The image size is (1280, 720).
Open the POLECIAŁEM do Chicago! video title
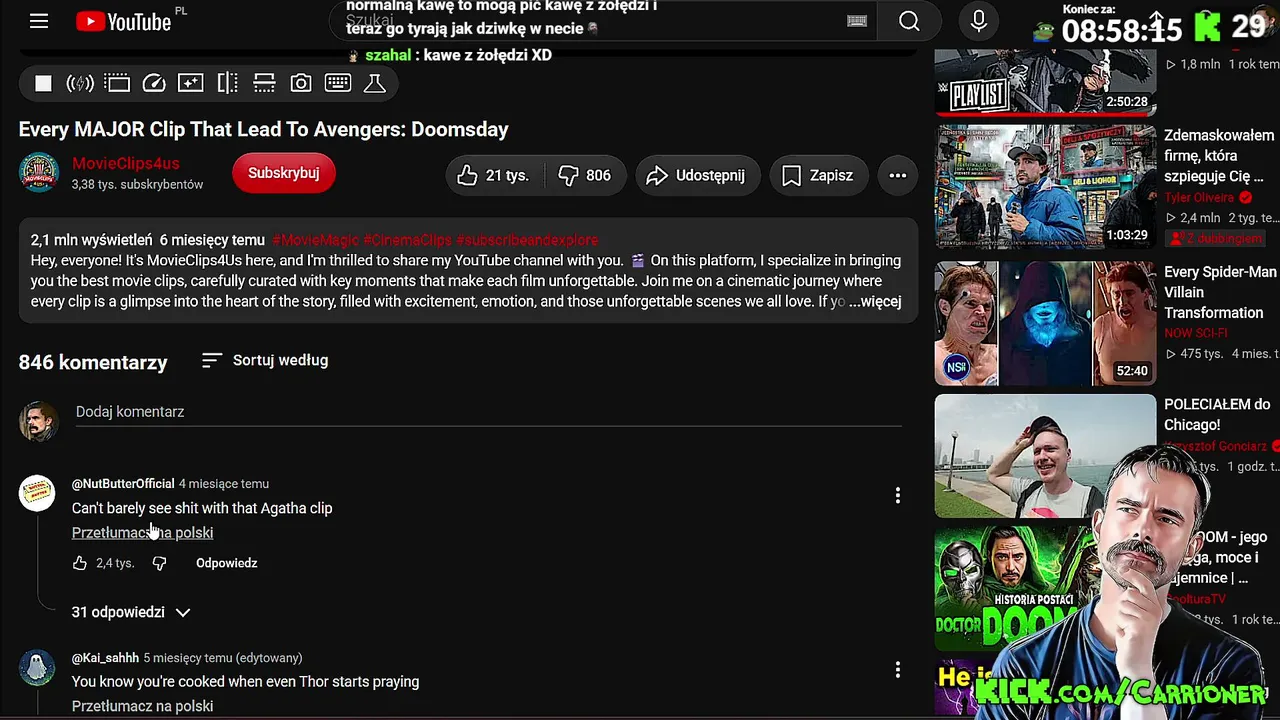click(x=1217, y=415)
